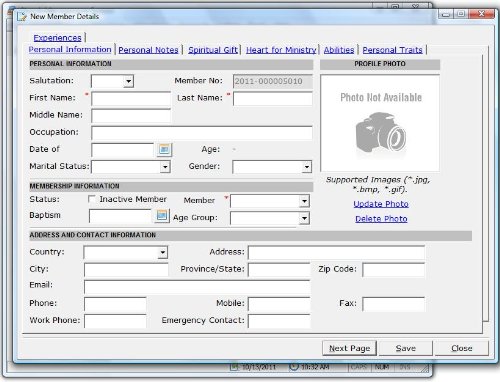Viewport: 500px width, 382px height.
Task: Click the Emergency Contact field
Action: (x=279, y=321)
